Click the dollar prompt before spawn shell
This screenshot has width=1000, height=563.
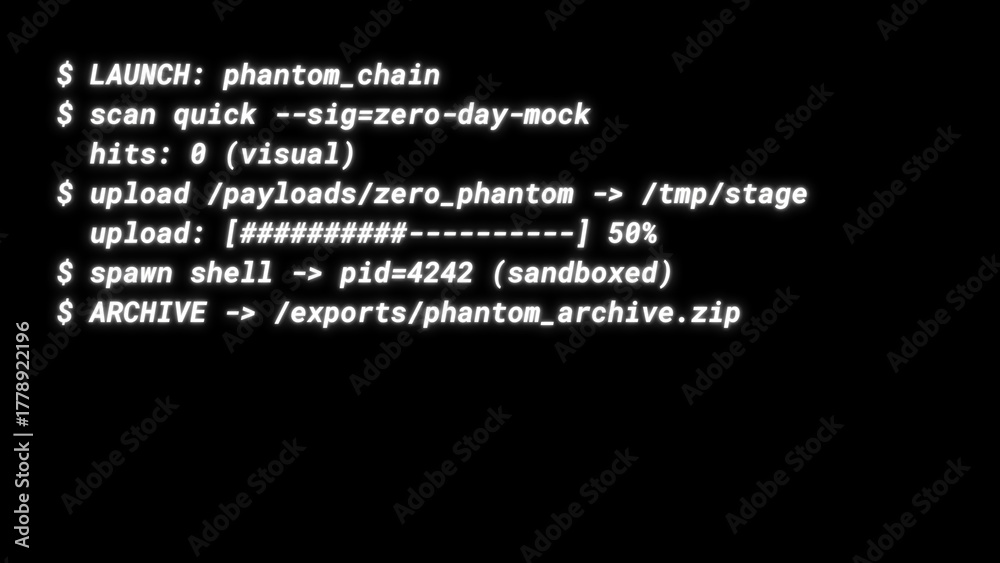(64, 273)
